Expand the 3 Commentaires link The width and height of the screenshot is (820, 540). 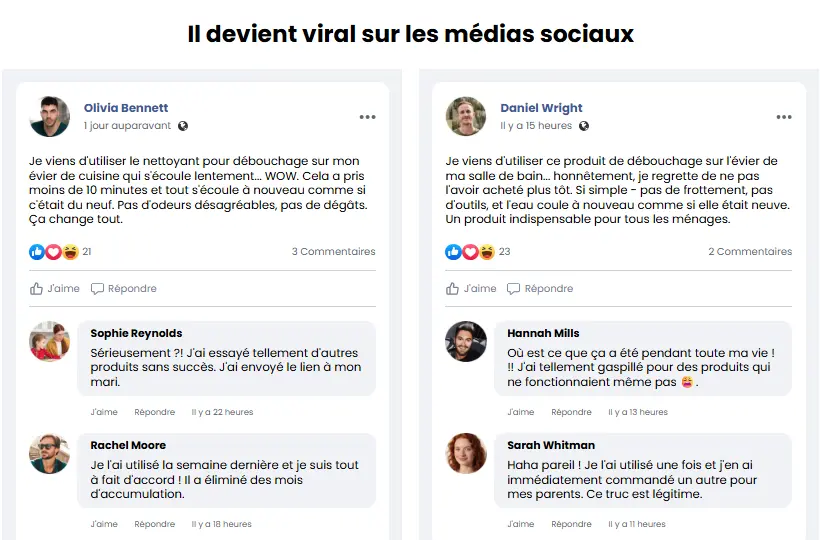coord(333,252)
